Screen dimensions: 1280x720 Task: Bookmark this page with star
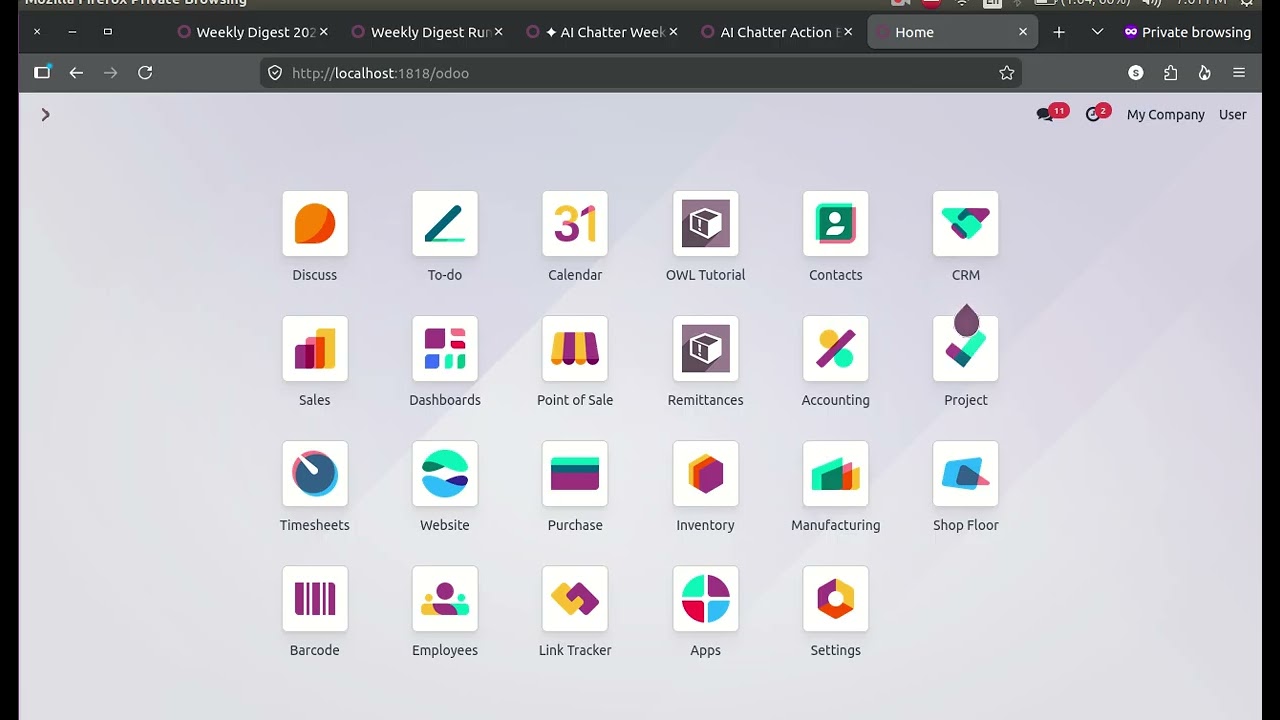click(1007, 73)
